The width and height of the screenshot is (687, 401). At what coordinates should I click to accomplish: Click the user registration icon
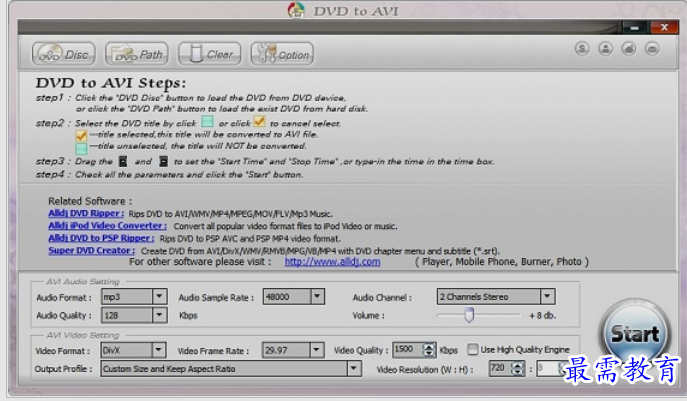coord(606,48)
